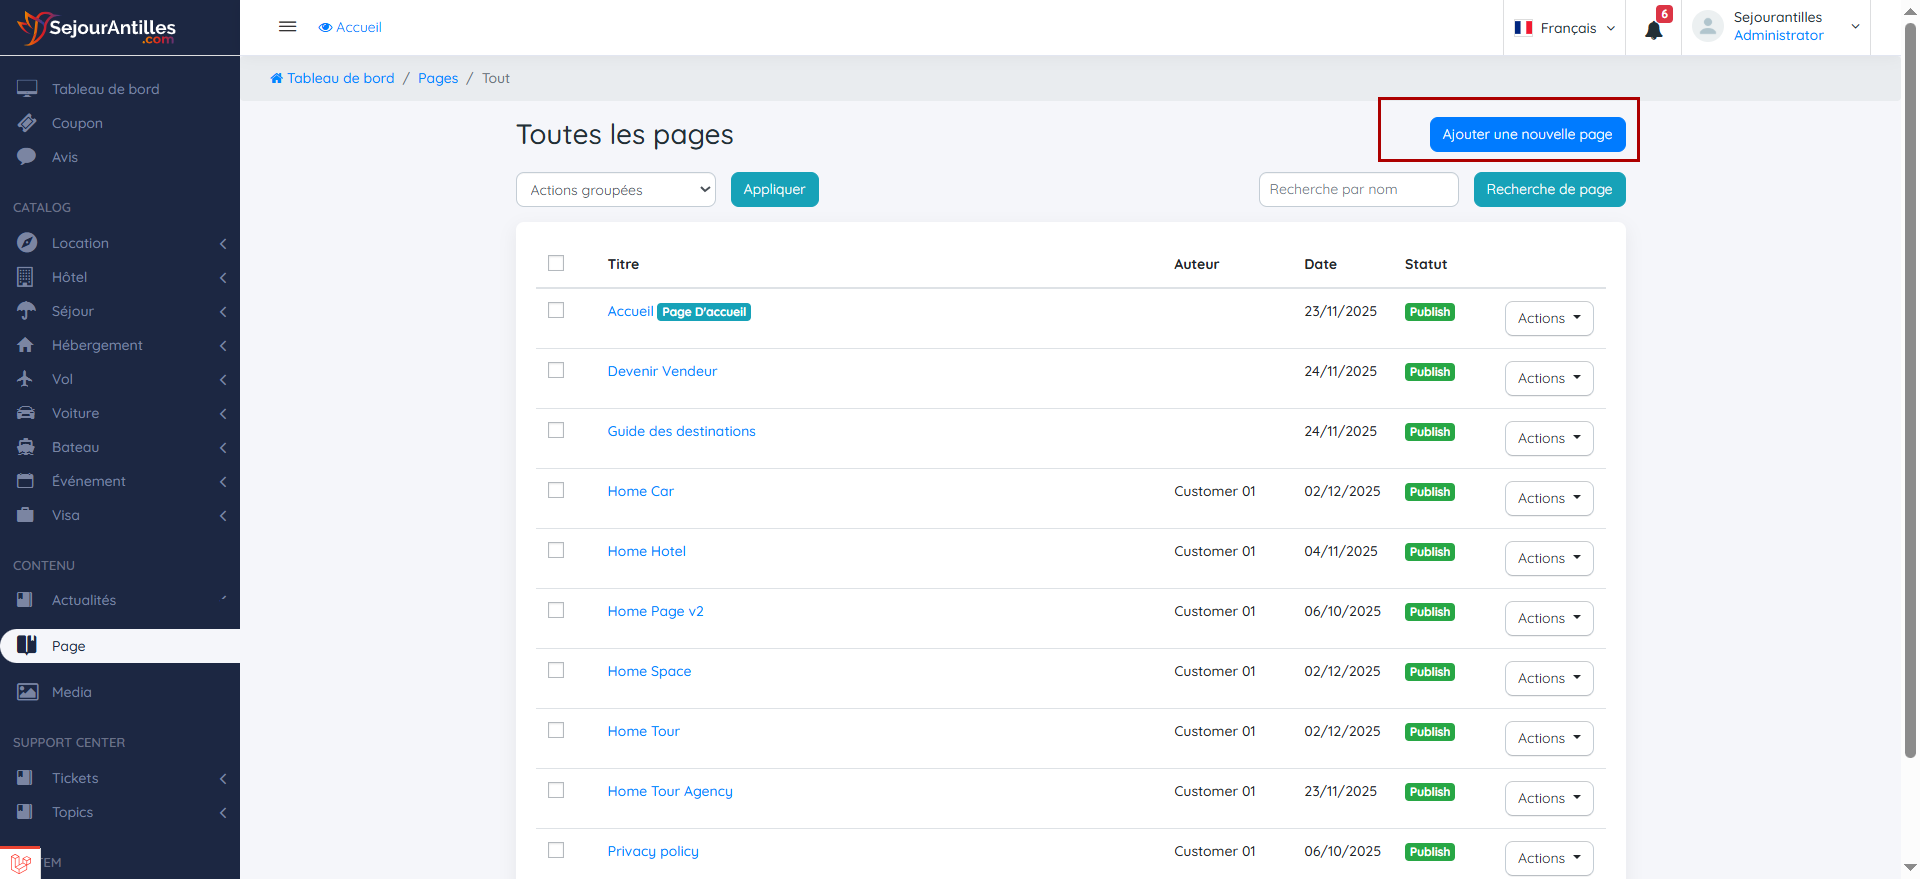
Task: Focus the Recherche par nom search field
Action: pyautogui.click(x=1358, y=189)
